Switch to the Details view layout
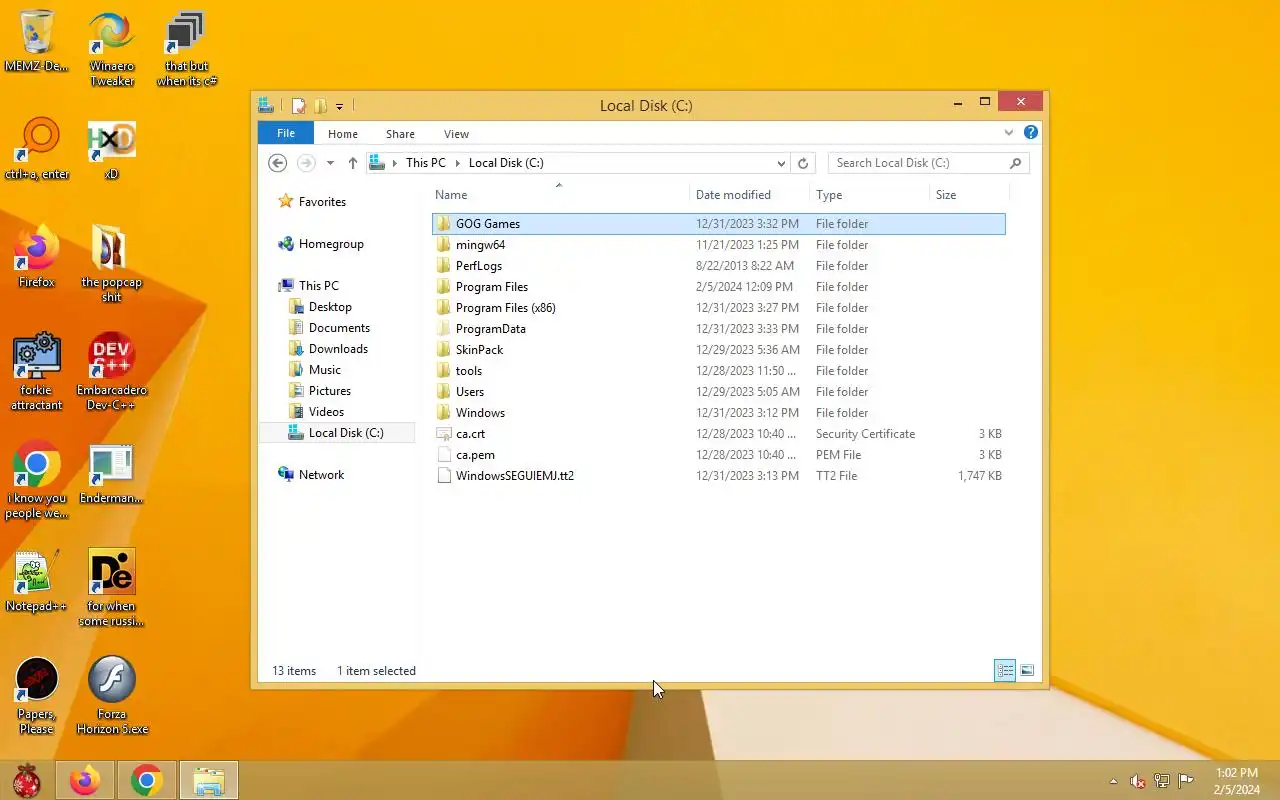The width and height of the screenshot is (1280, 800). (x=1005, y=671)
